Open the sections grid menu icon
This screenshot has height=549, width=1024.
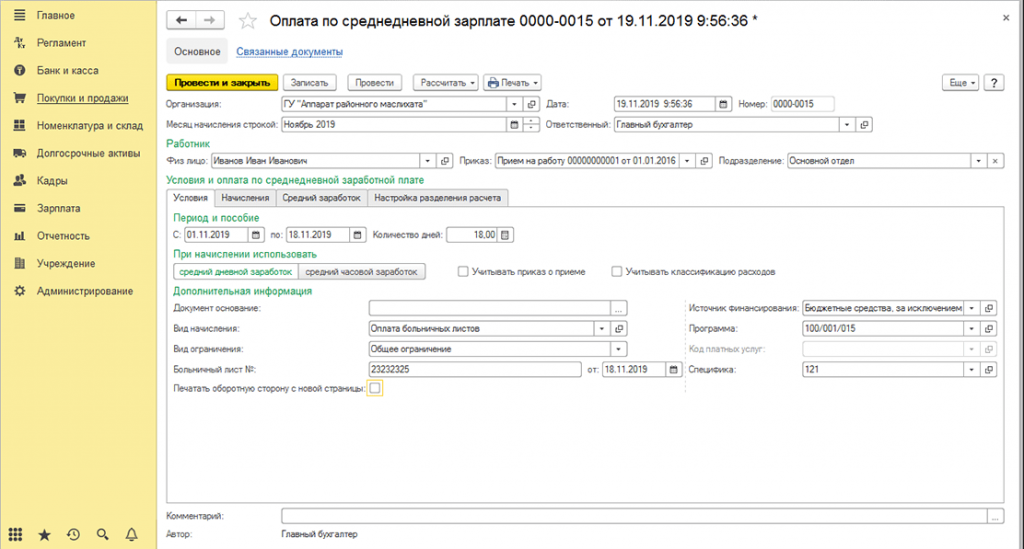pos(15,535)
